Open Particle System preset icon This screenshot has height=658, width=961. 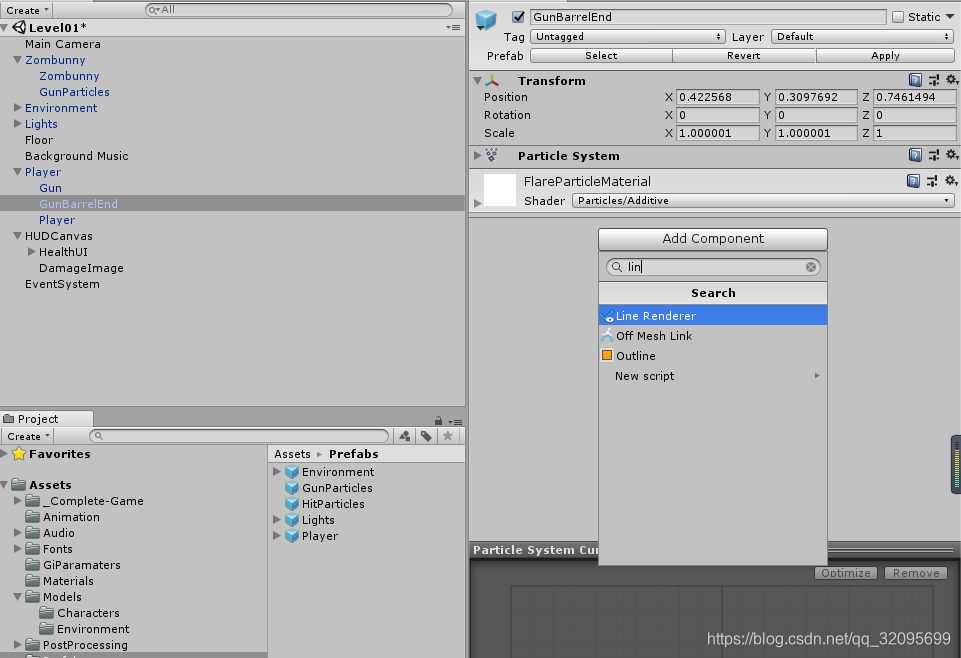[x=933, y=156]
